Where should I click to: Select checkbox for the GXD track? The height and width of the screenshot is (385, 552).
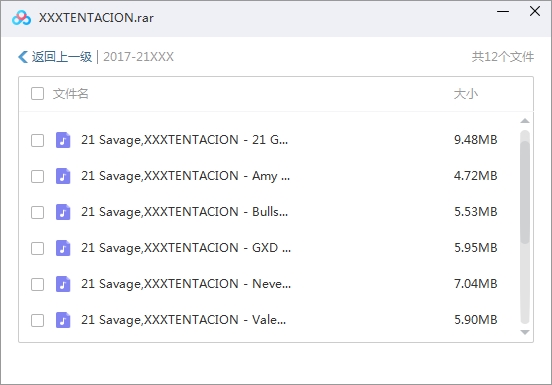pos(37,248)
